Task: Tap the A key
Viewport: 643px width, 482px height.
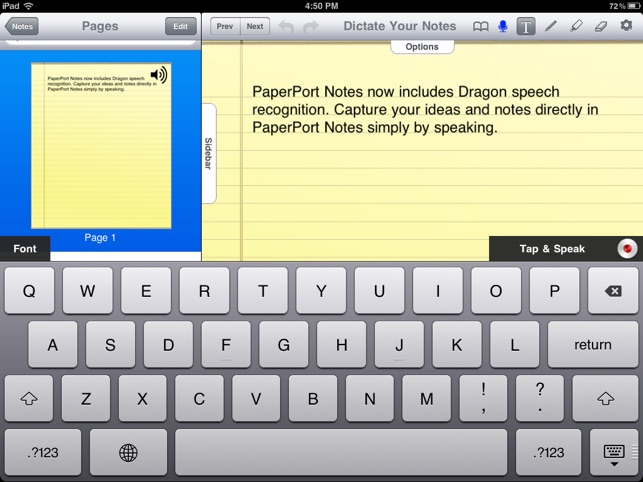Action: (52, 345)
